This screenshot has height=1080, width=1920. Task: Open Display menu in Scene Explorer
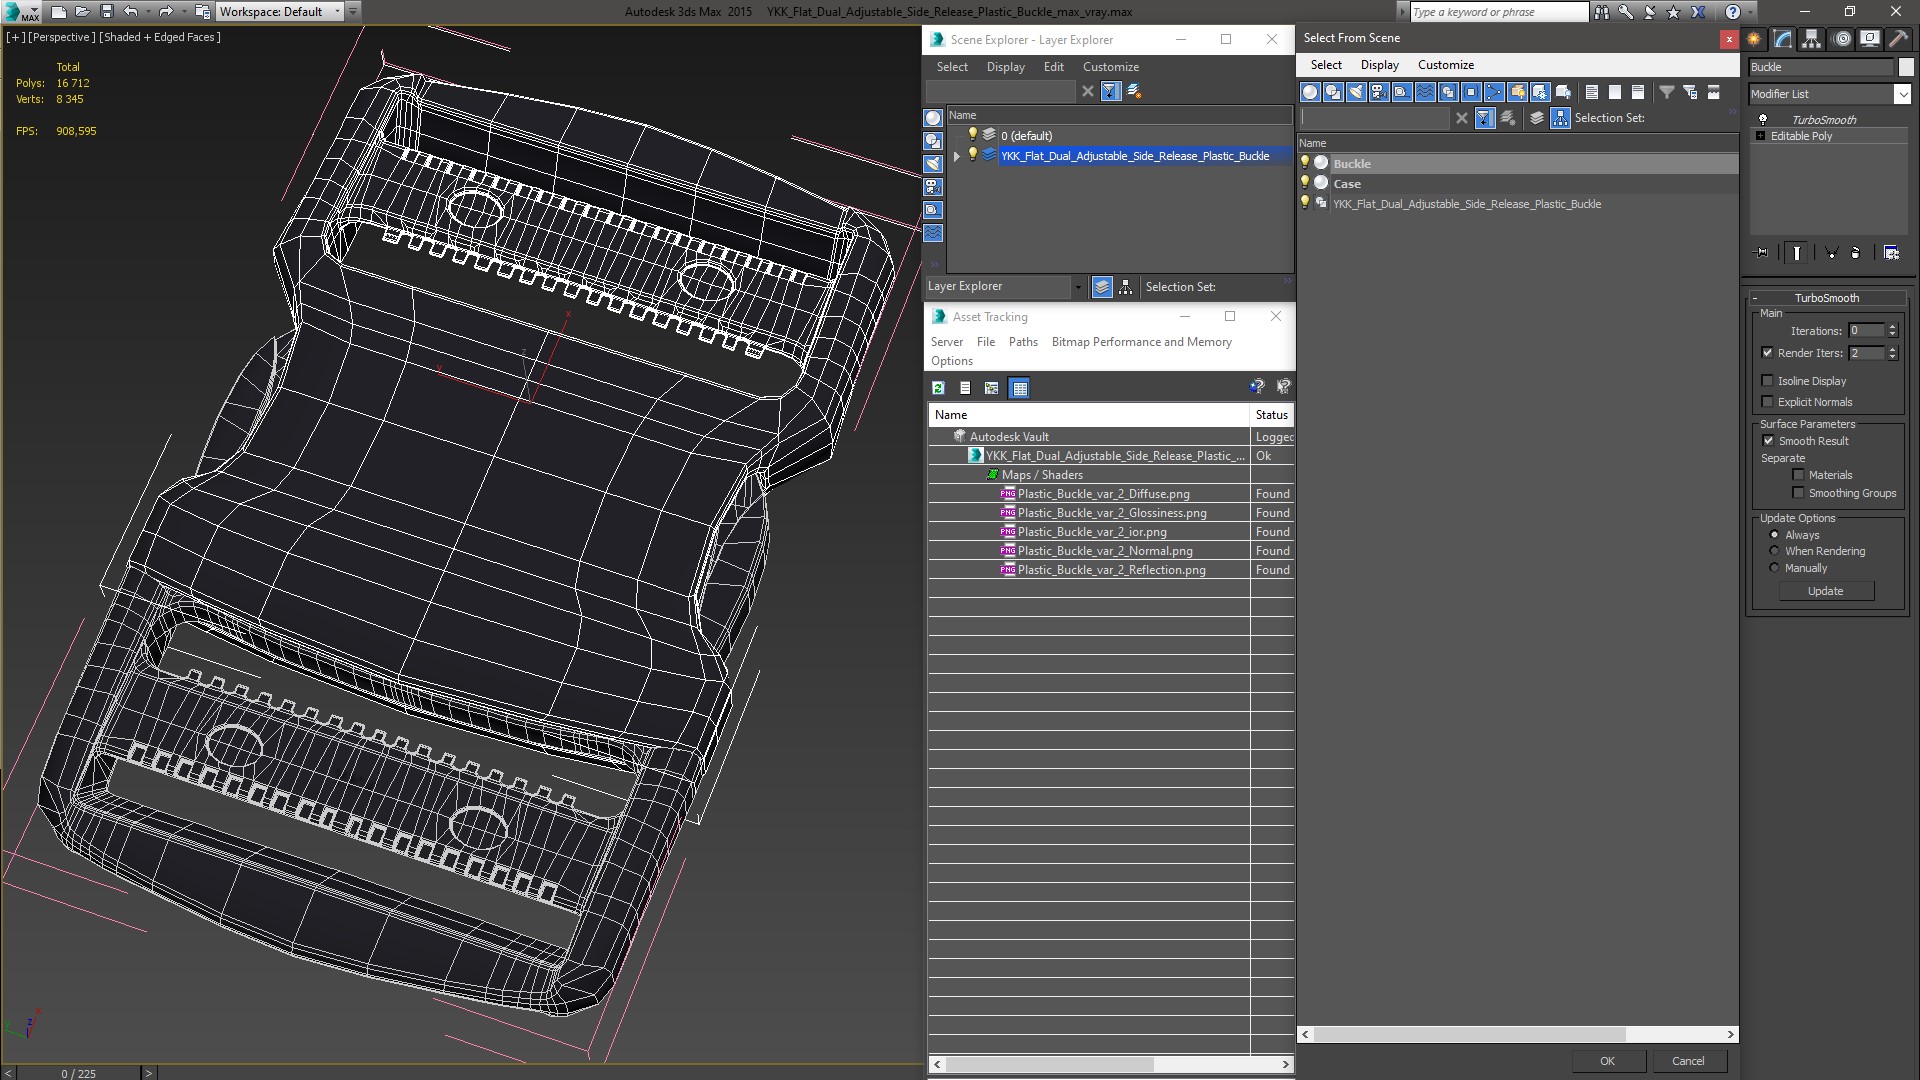pyautogui.click(x=1005, y=67)
